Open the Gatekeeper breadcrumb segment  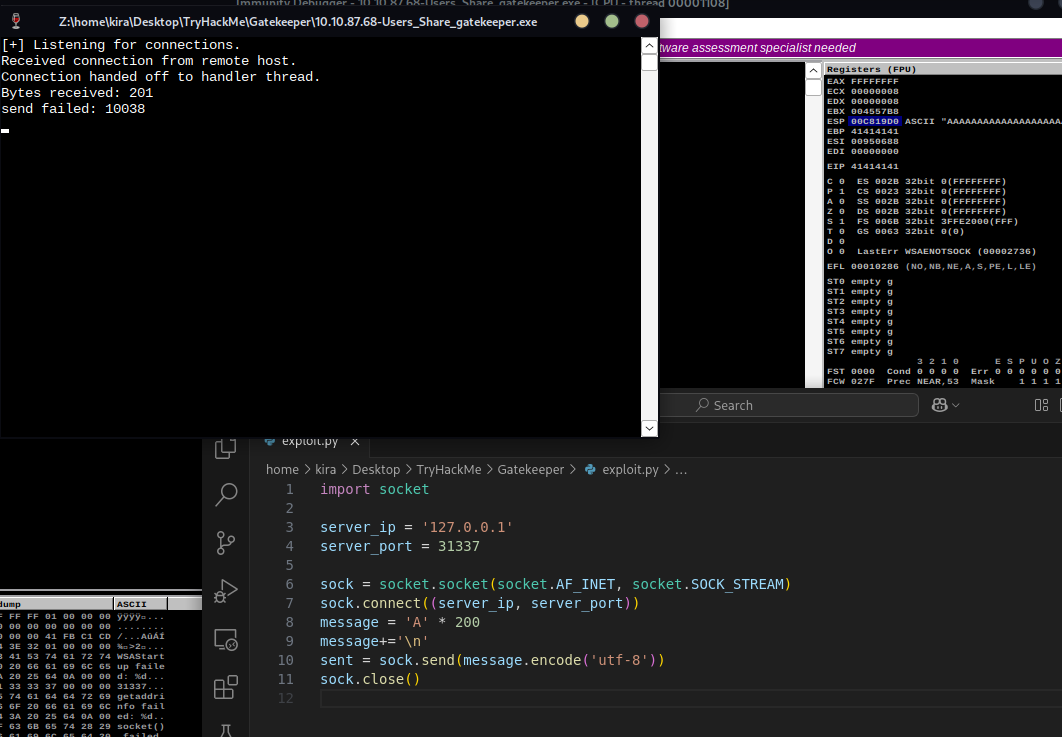coord(530,469)
